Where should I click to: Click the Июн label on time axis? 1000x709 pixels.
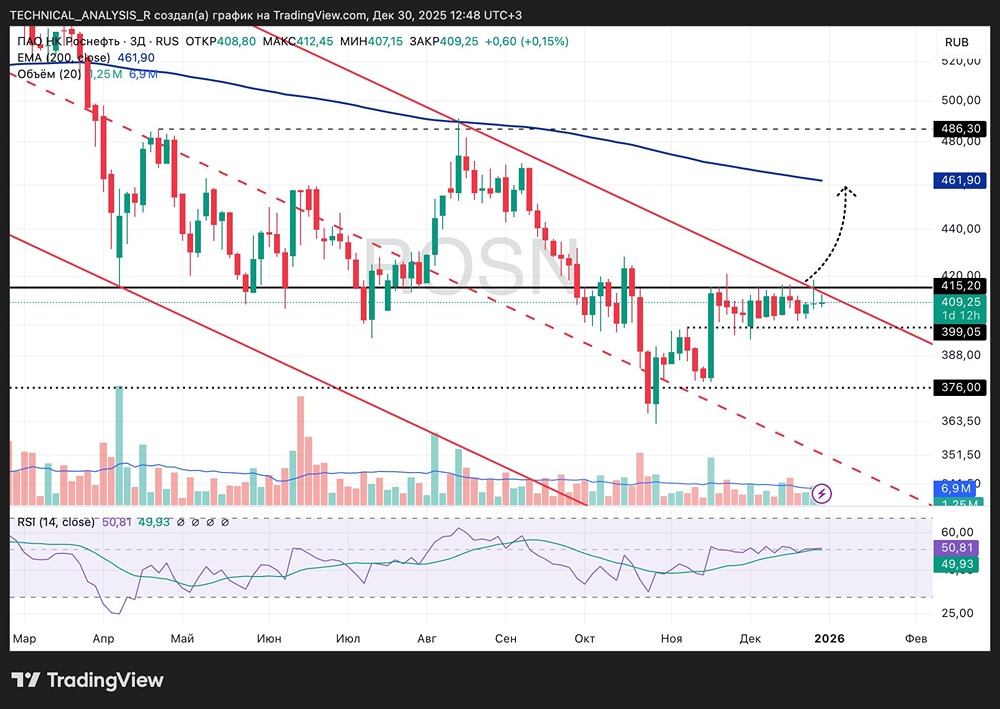click(x=269, y=638)
